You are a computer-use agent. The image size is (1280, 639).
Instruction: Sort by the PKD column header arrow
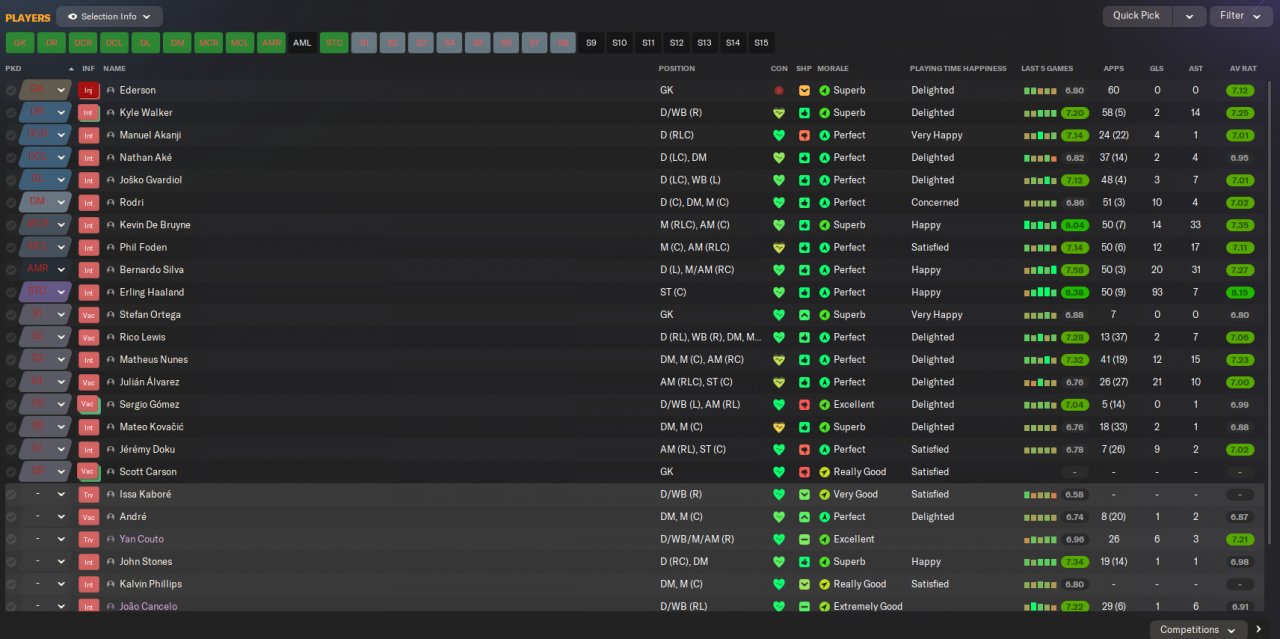point(72,69)
